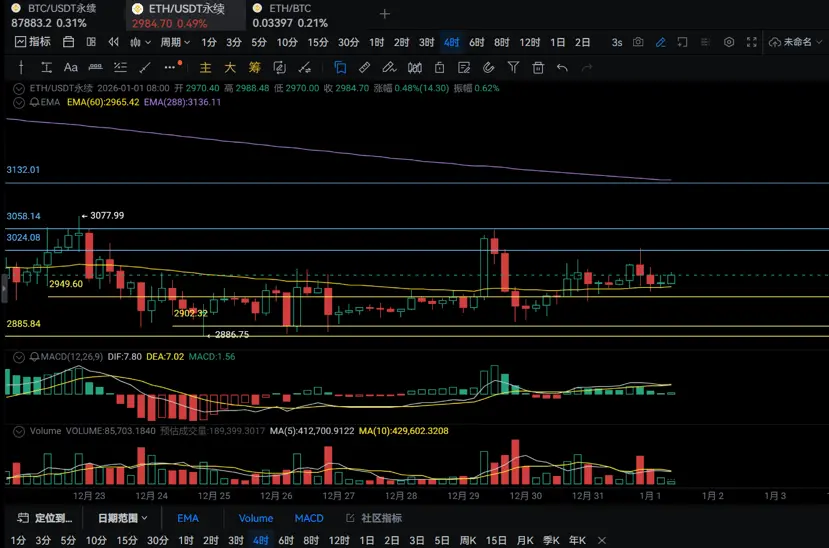Expand the left side panel handle
This screenshot has height=548, width=829.
tap(4, 289)
